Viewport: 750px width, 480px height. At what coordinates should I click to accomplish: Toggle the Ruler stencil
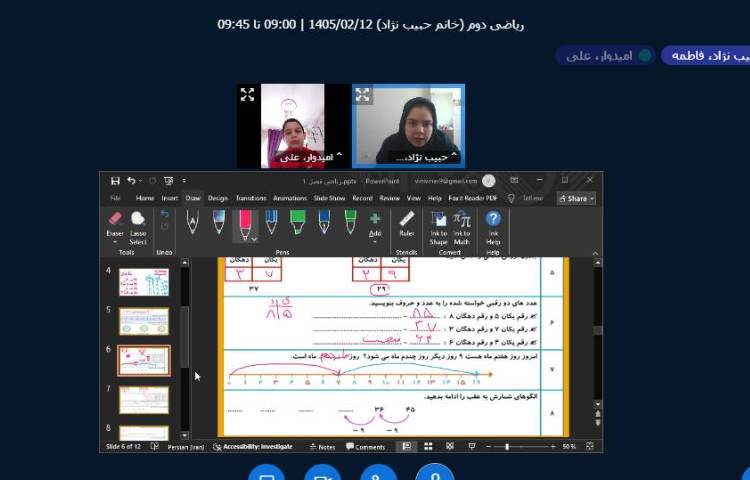pos(407,224)
